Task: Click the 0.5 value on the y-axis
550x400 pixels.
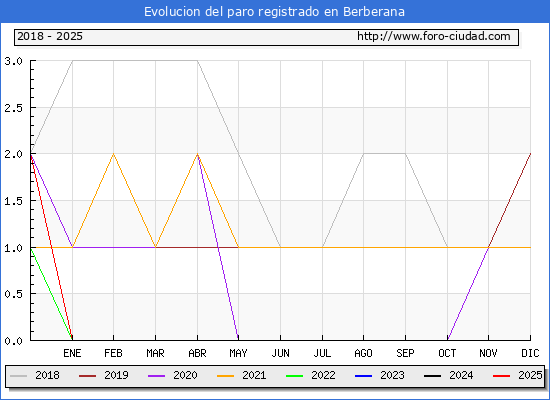Action: point(13,294)
